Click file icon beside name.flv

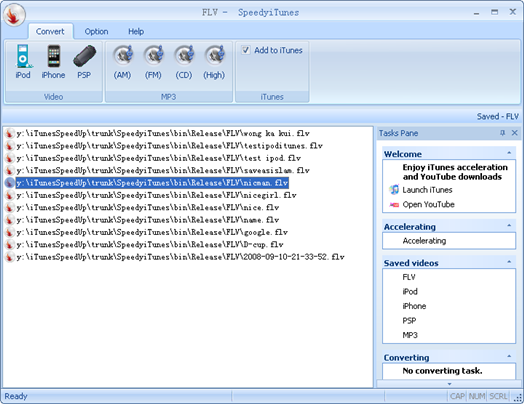click(x=9, y=220)
